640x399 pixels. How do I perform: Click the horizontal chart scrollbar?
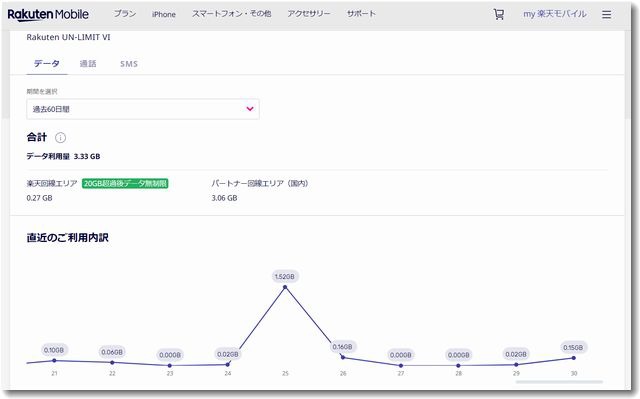559,382
